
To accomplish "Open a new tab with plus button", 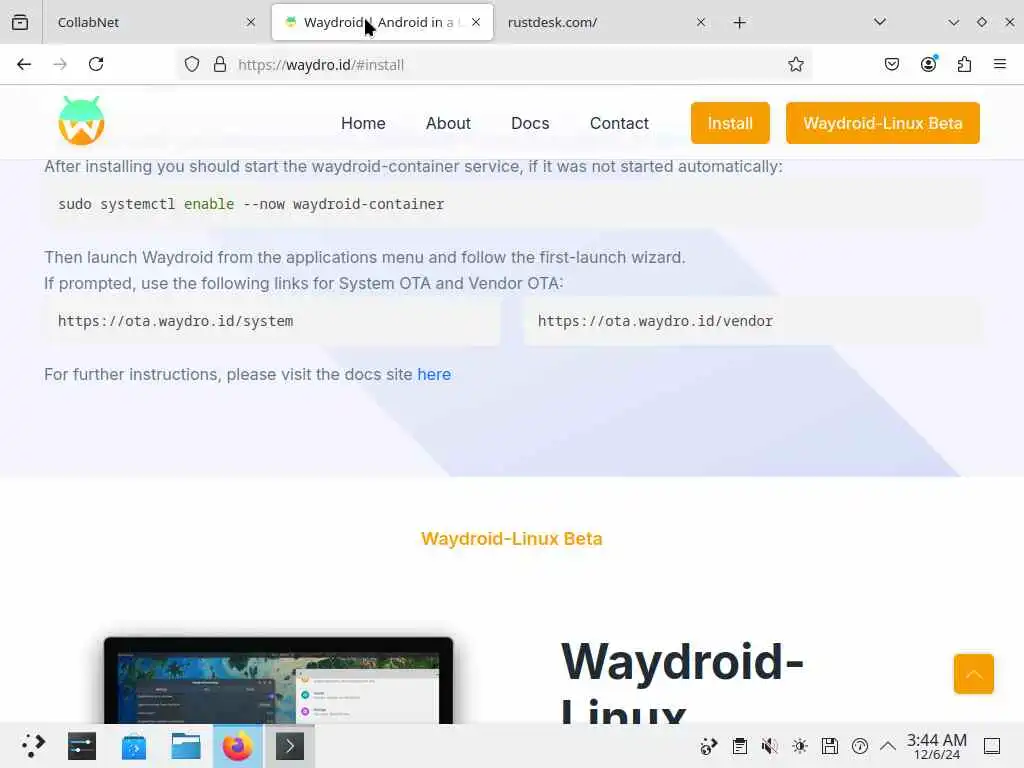I will pyautogui.click(x=739, y=22).
